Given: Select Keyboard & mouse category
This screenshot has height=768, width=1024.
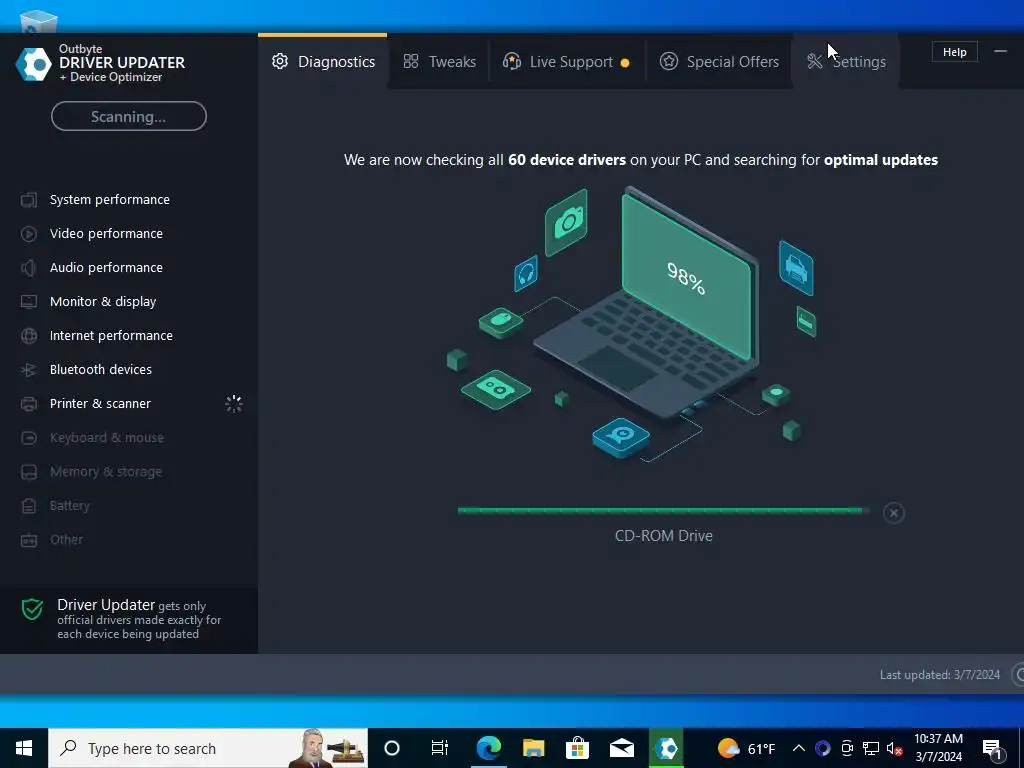Looking at the screenshot, I should pos(106,437).
